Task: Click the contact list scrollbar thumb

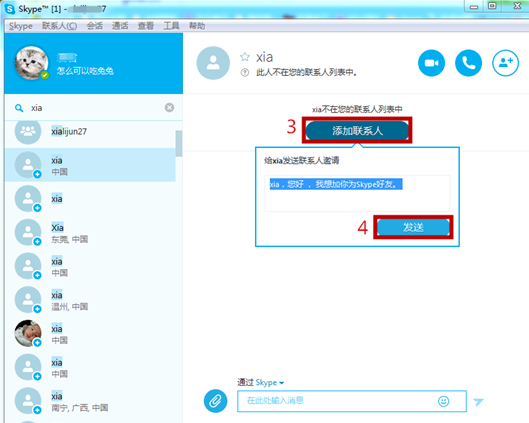Action: point(179,143)
